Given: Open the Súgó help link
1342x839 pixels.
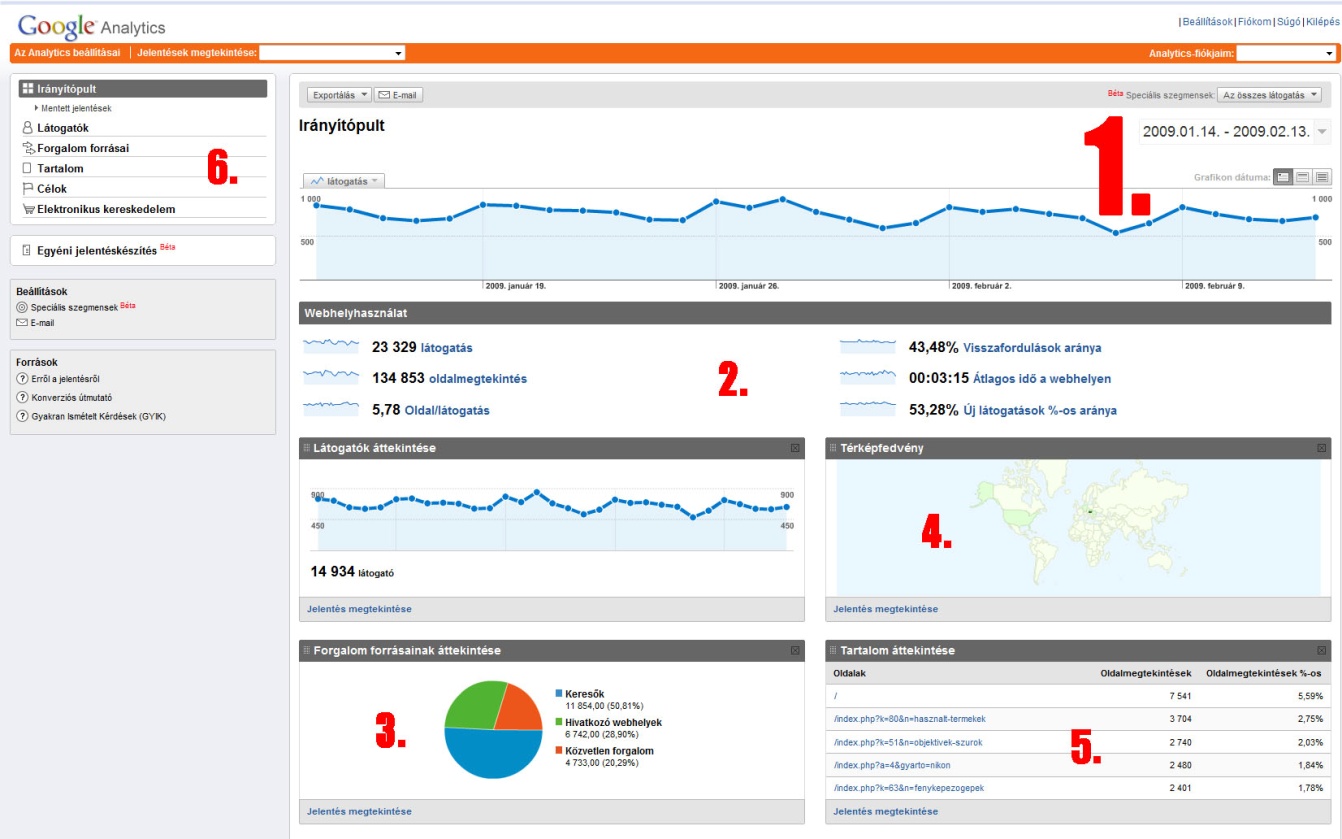Looking at the screenshot, I should tap(1288, 21).
